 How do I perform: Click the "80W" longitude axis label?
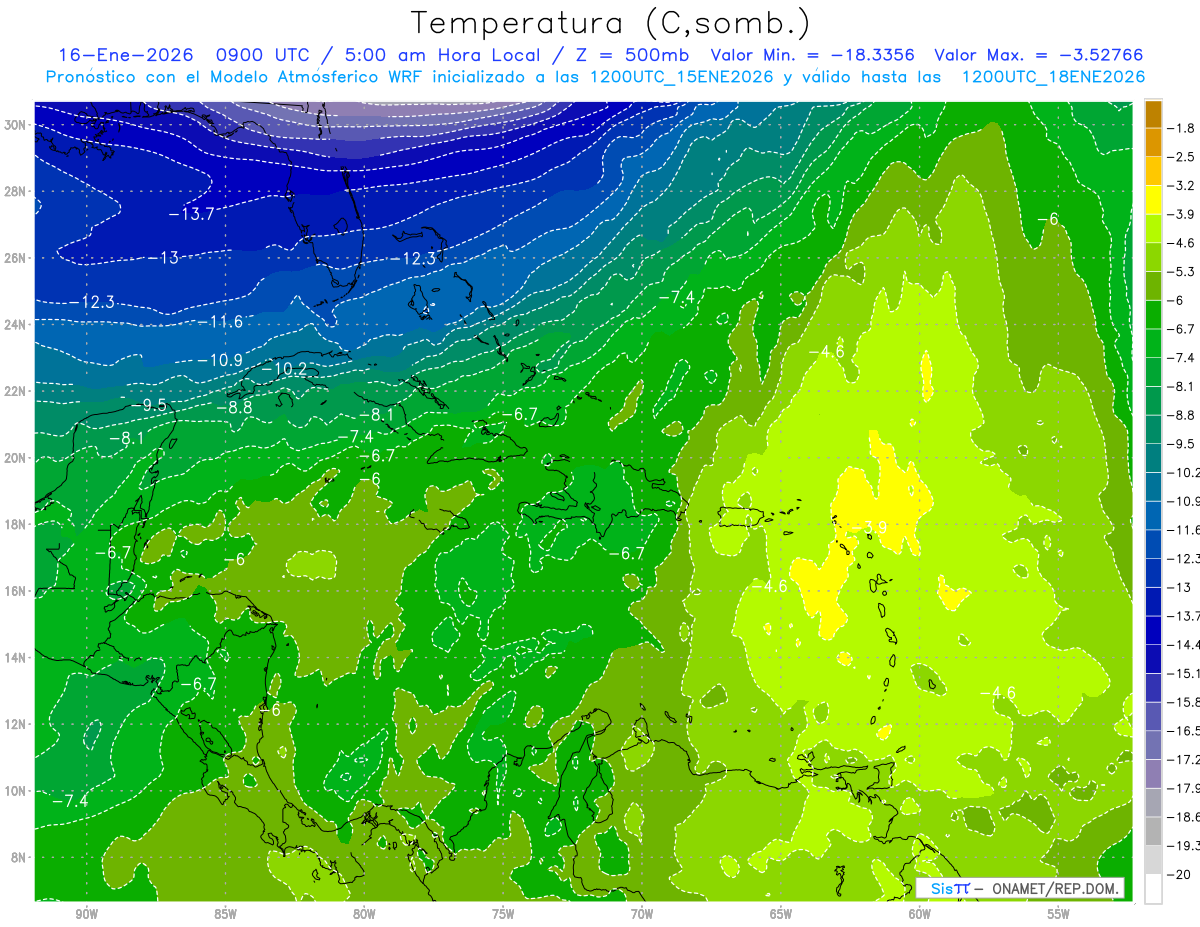[364, 914]
